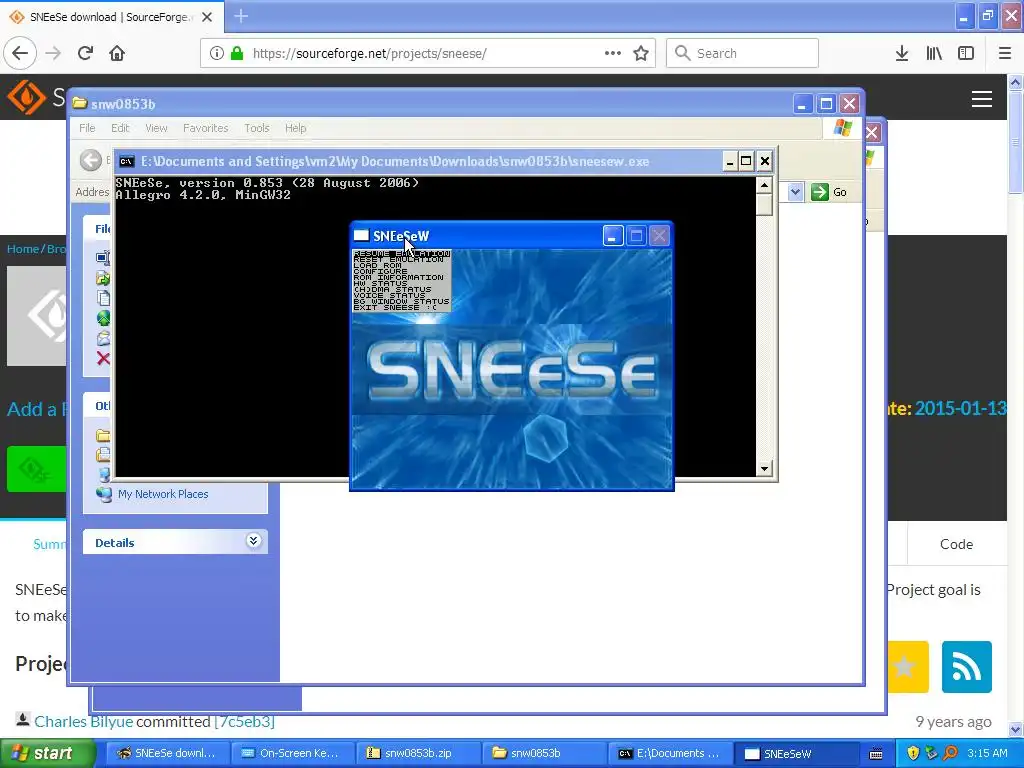The height and width of the screenshot is (768, 1024).
Task: Switch to snw0853b folder taskbar button
Action: [x=544, y=754]
